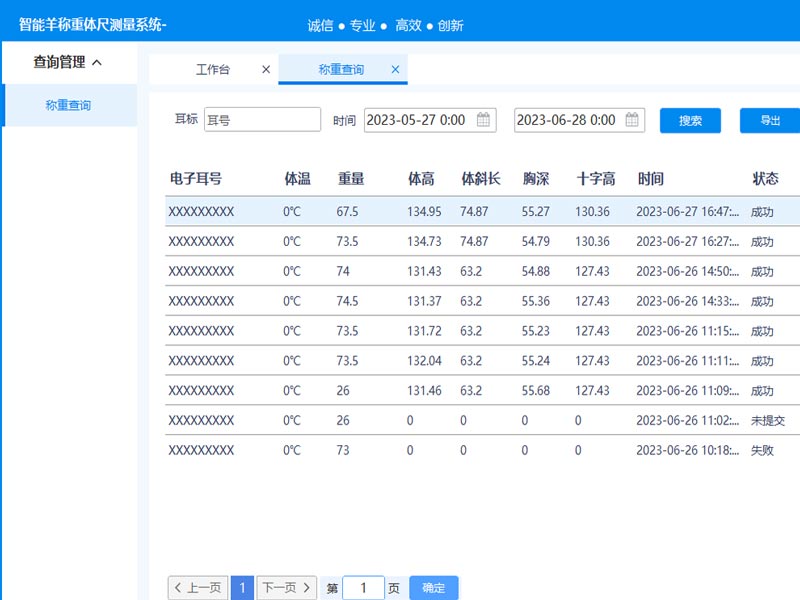Select the row with weight 67.5

point(480,211)
